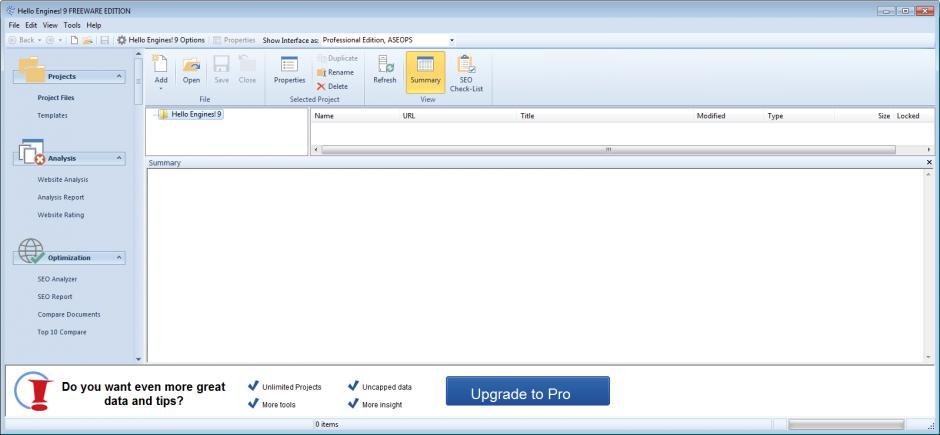This screenshot has width=940, height=435.
Task: Click the new document icon in top toolbar
Action: click(x=74, y=40)
